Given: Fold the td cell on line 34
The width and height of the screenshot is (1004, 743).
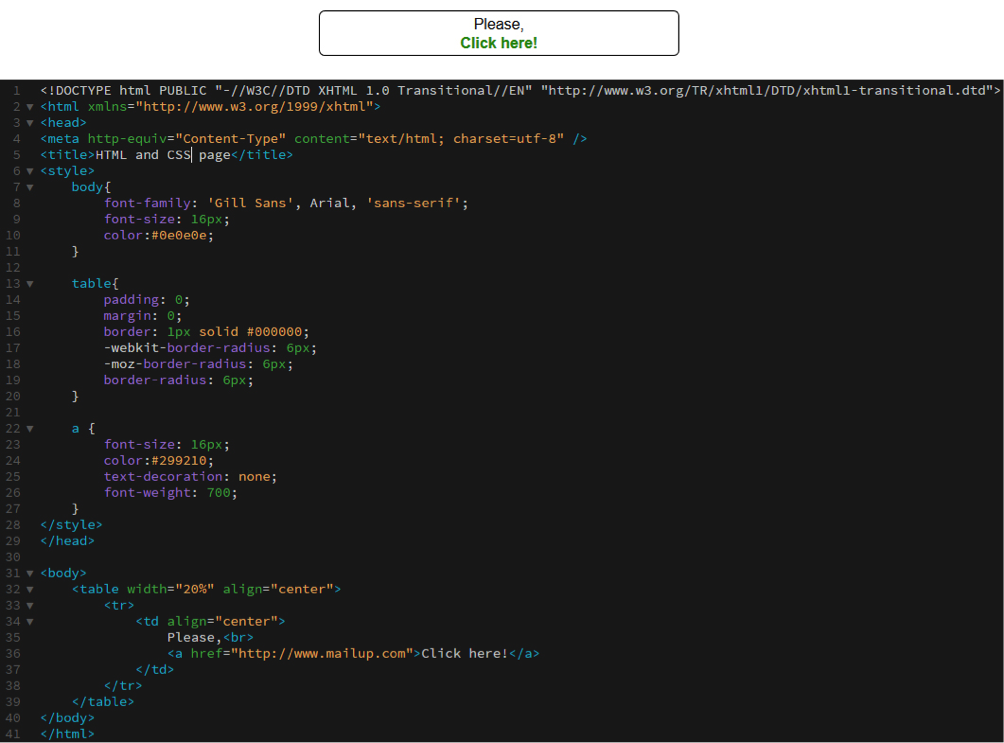Looking at the screenshot, I should point(30,621).
